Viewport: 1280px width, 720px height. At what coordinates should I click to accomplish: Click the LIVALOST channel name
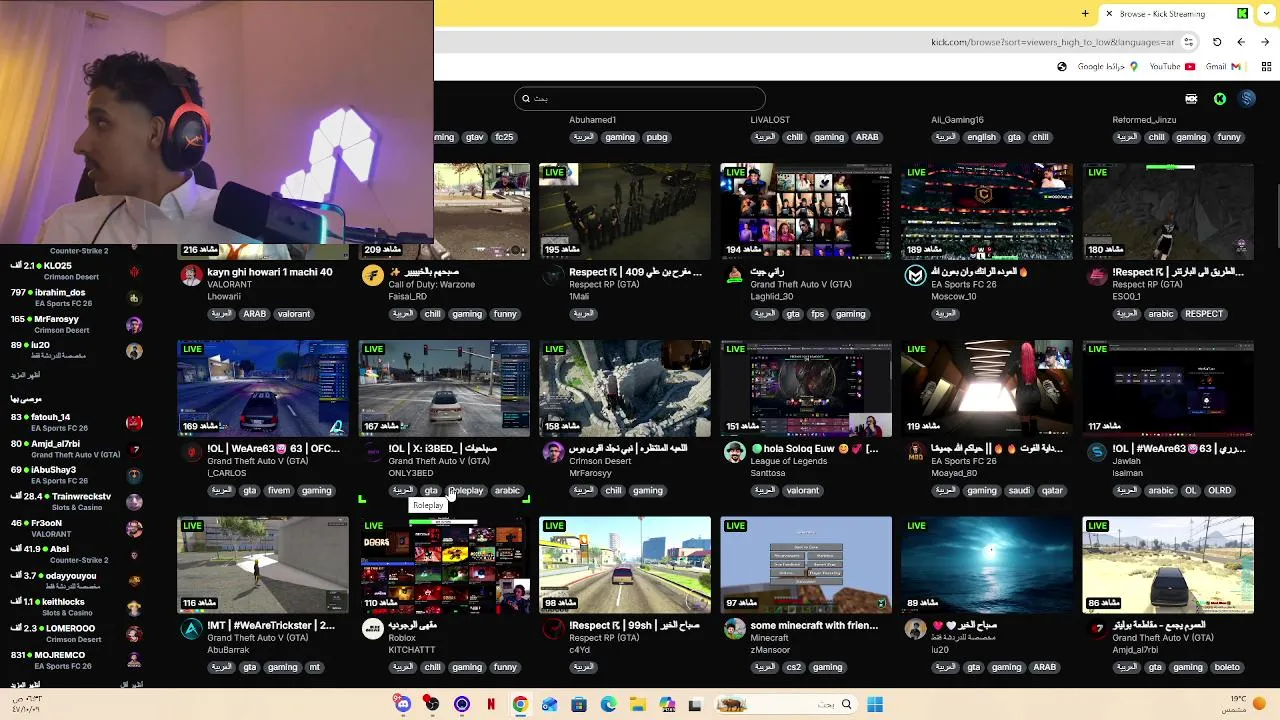tap(770, 120)
